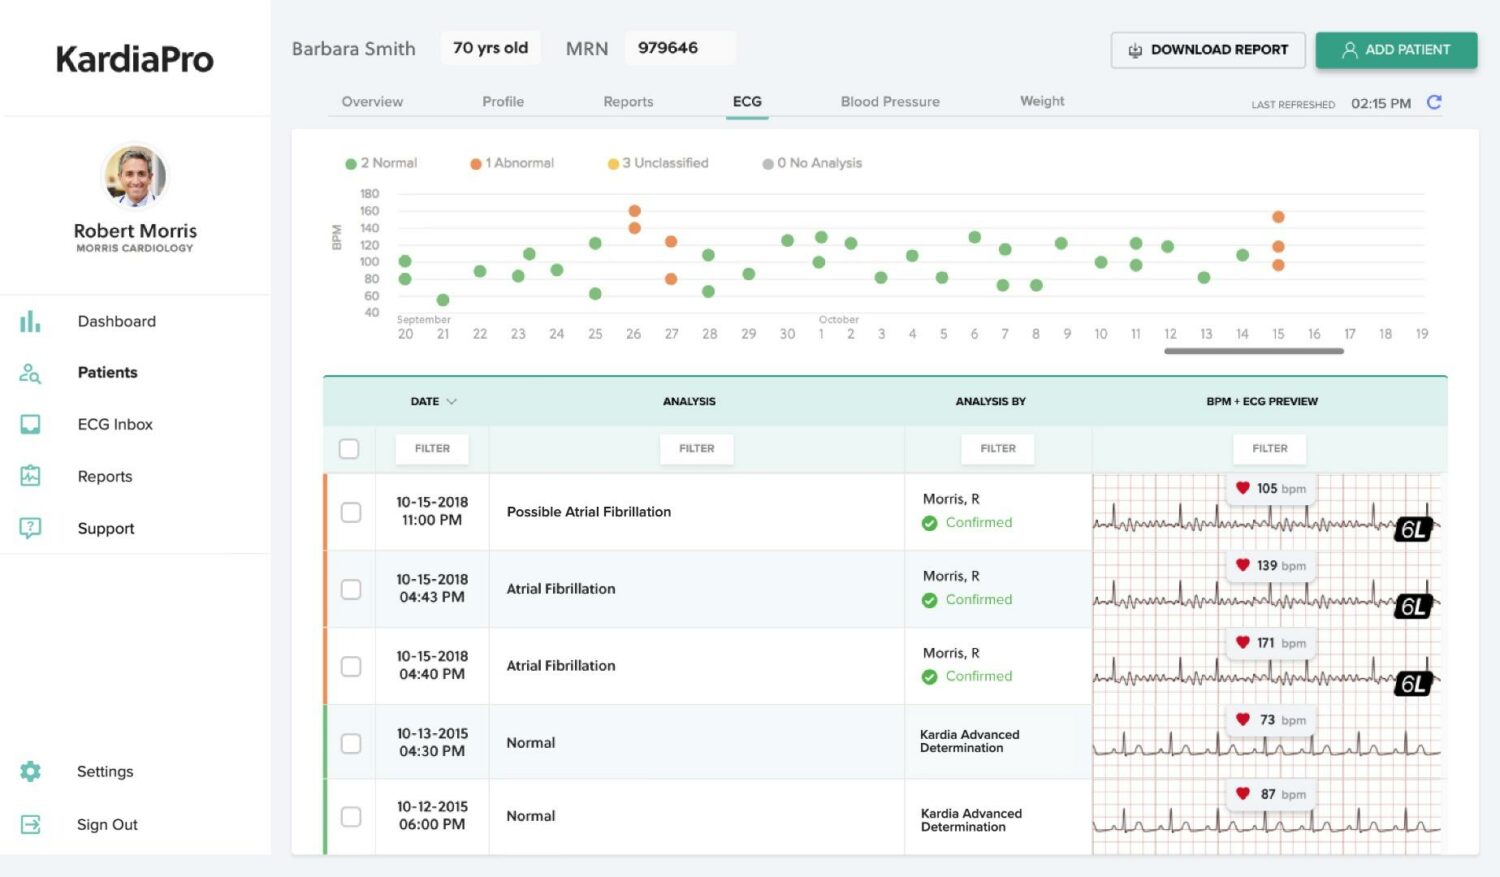The width and height of the screenshot is (1500, 877).
Task: Go to Dashboard in the sidebar
Action: (x=117, y=321)
